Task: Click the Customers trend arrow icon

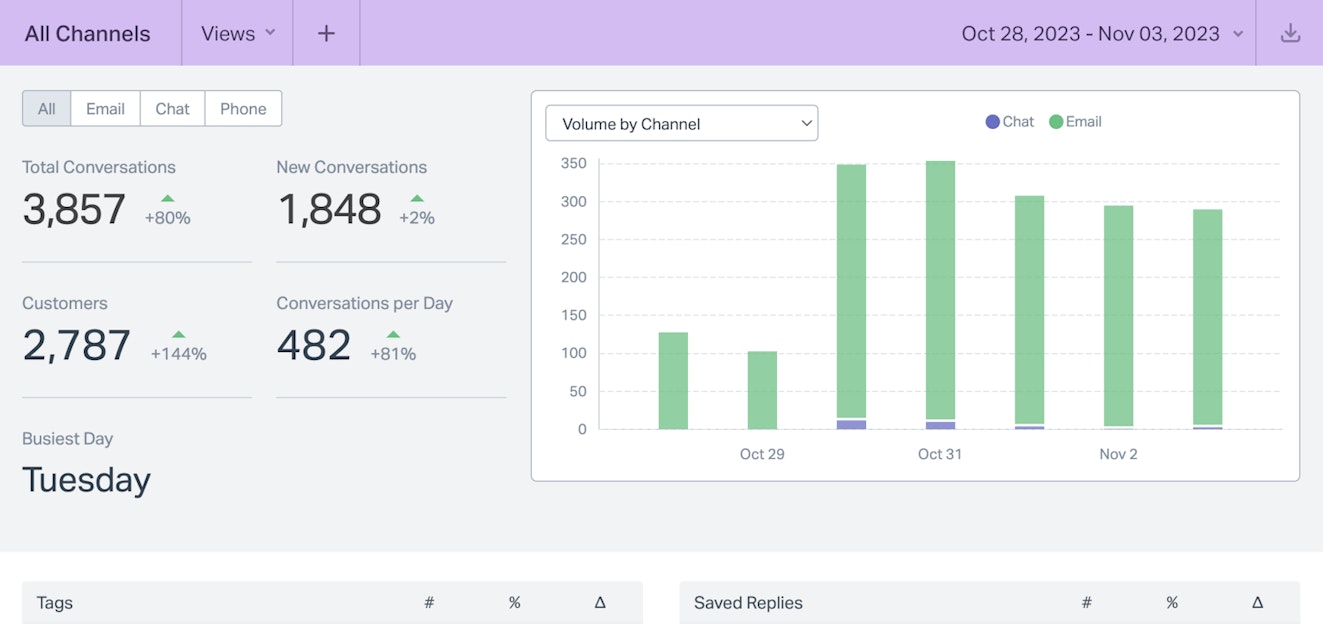Action: [178, 334]
